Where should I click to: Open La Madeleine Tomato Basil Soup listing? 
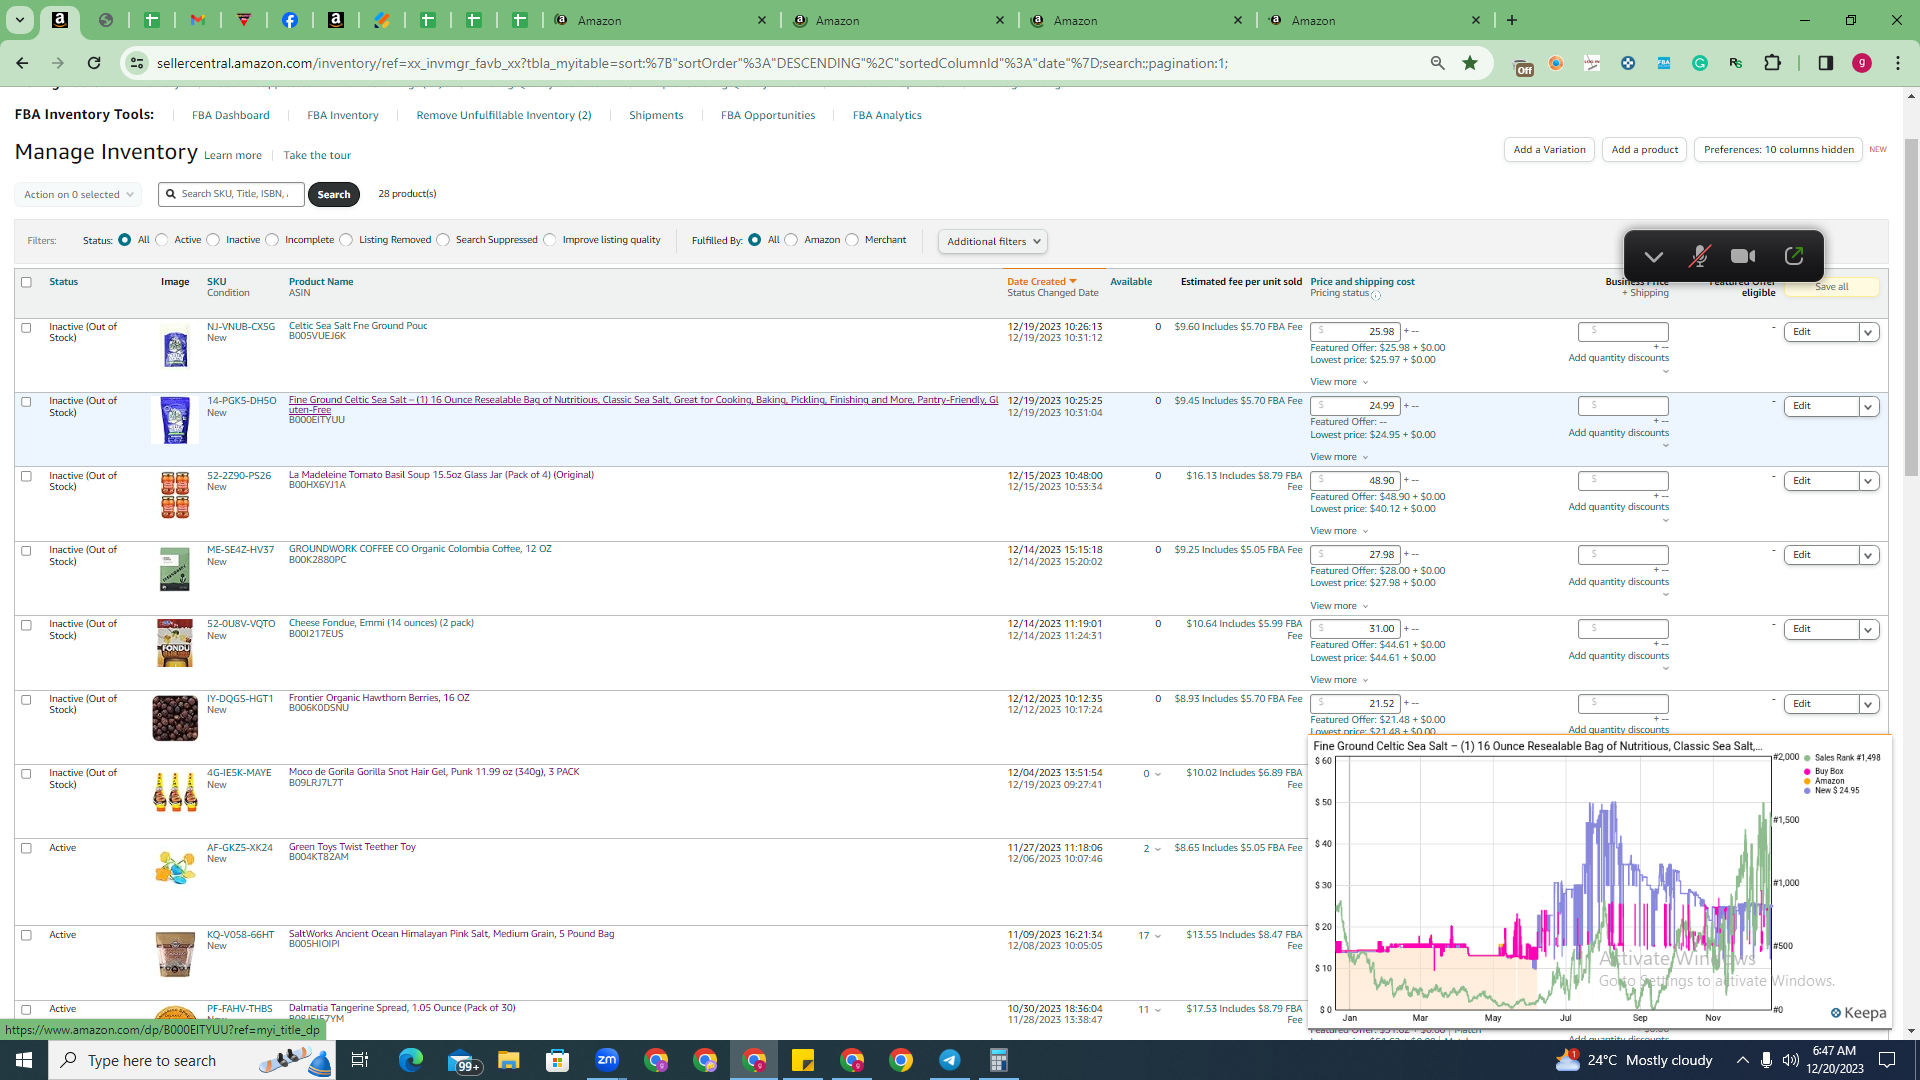click(441, 475)
